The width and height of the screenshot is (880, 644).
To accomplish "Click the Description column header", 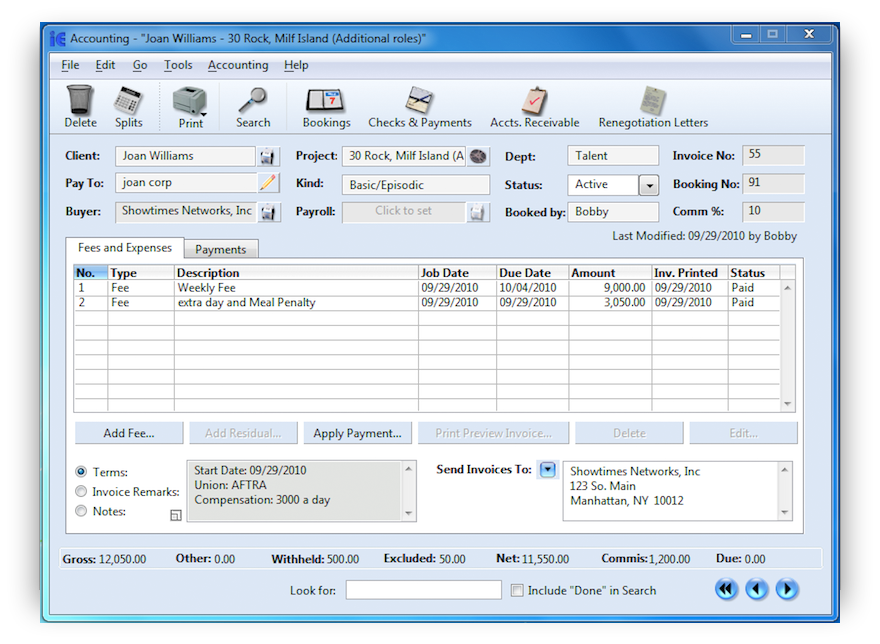I will (296, 273).
